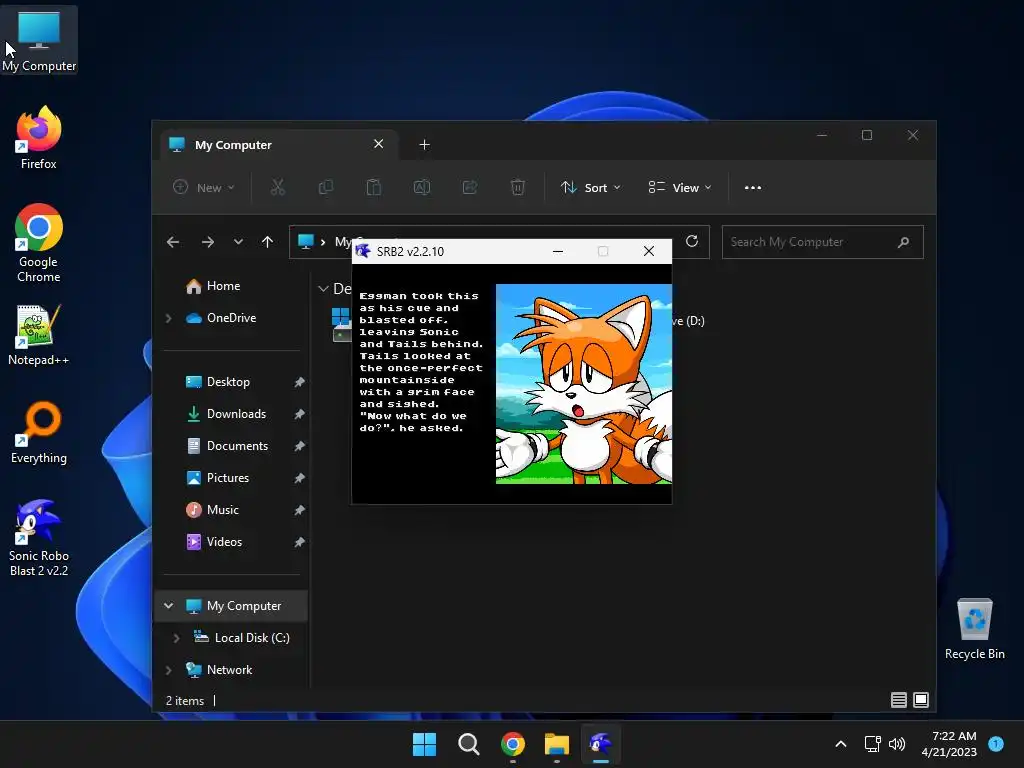Expand Local Disk (C:) tree node
Viewport: 1024px width, 768px height.
point(176,638)
